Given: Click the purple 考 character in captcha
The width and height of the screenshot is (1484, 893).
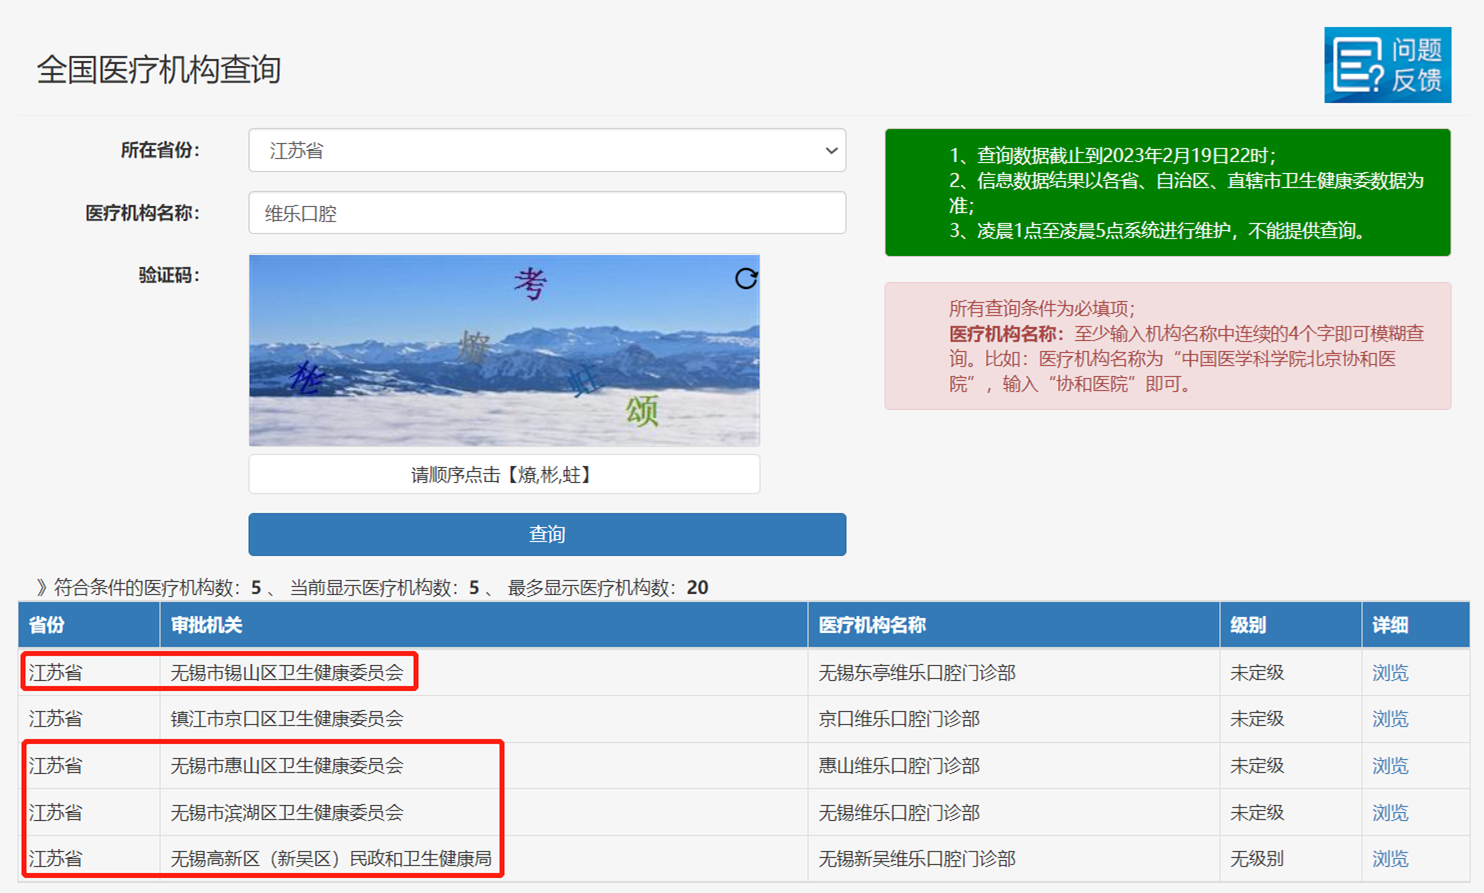Looking at the screenshot, I should (530, 284).
